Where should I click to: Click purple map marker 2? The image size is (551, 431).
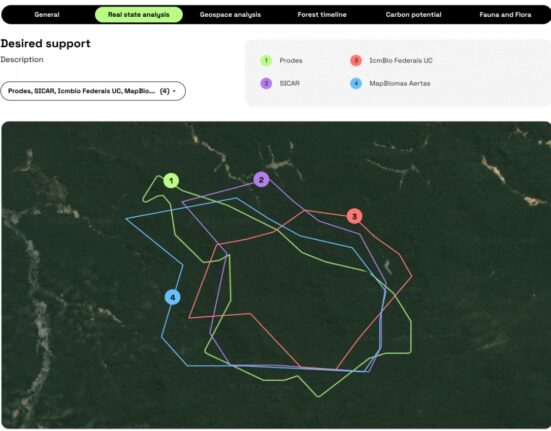point(261,180)
